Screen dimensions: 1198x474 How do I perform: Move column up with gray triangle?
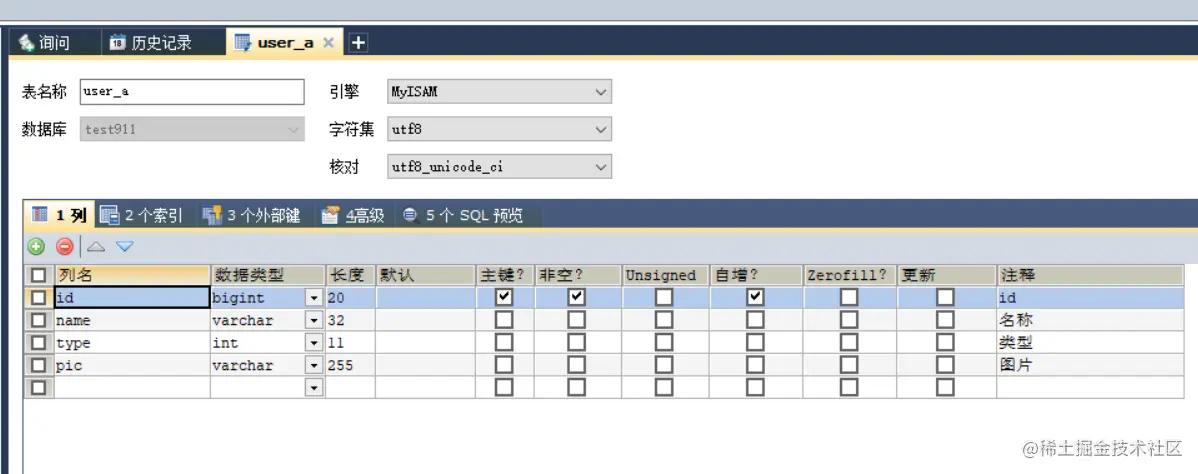coord(96,246)
